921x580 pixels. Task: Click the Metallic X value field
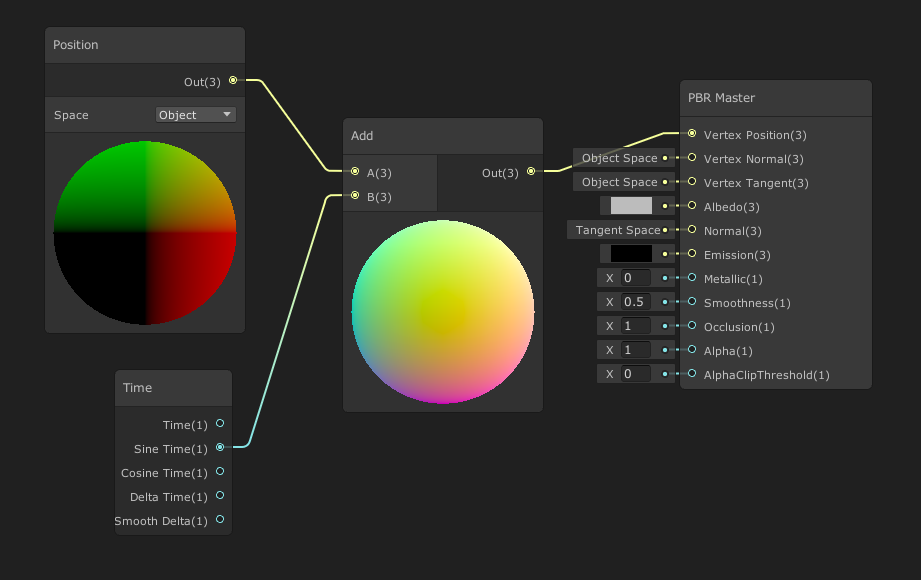(x=635, y=278)
